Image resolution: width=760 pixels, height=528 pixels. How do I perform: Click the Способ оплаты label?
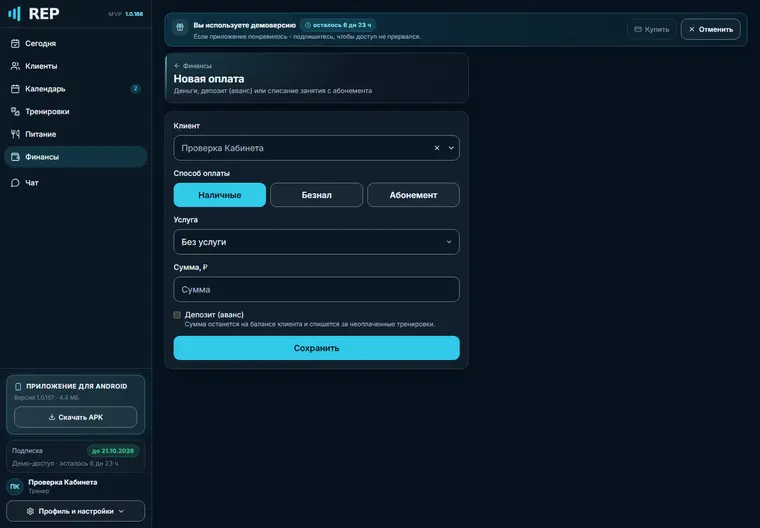(x=202, y=173)
